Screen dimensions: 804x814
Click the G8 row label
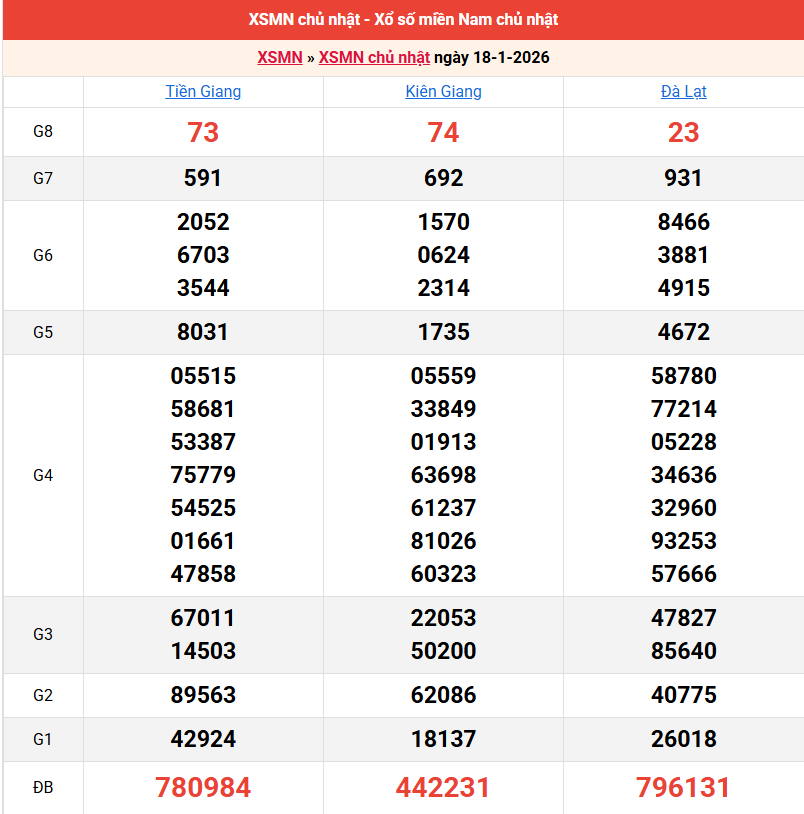pos(43,132)
